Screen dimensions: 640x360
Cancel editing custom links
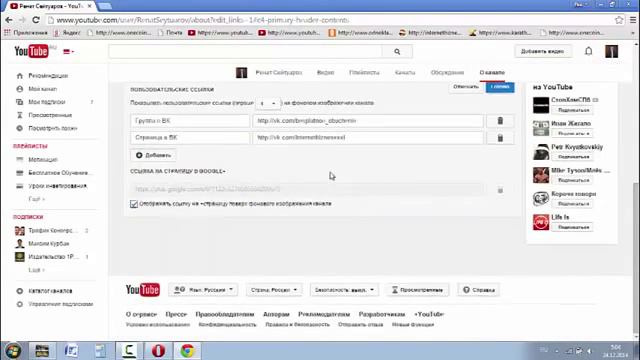point(466,87)
